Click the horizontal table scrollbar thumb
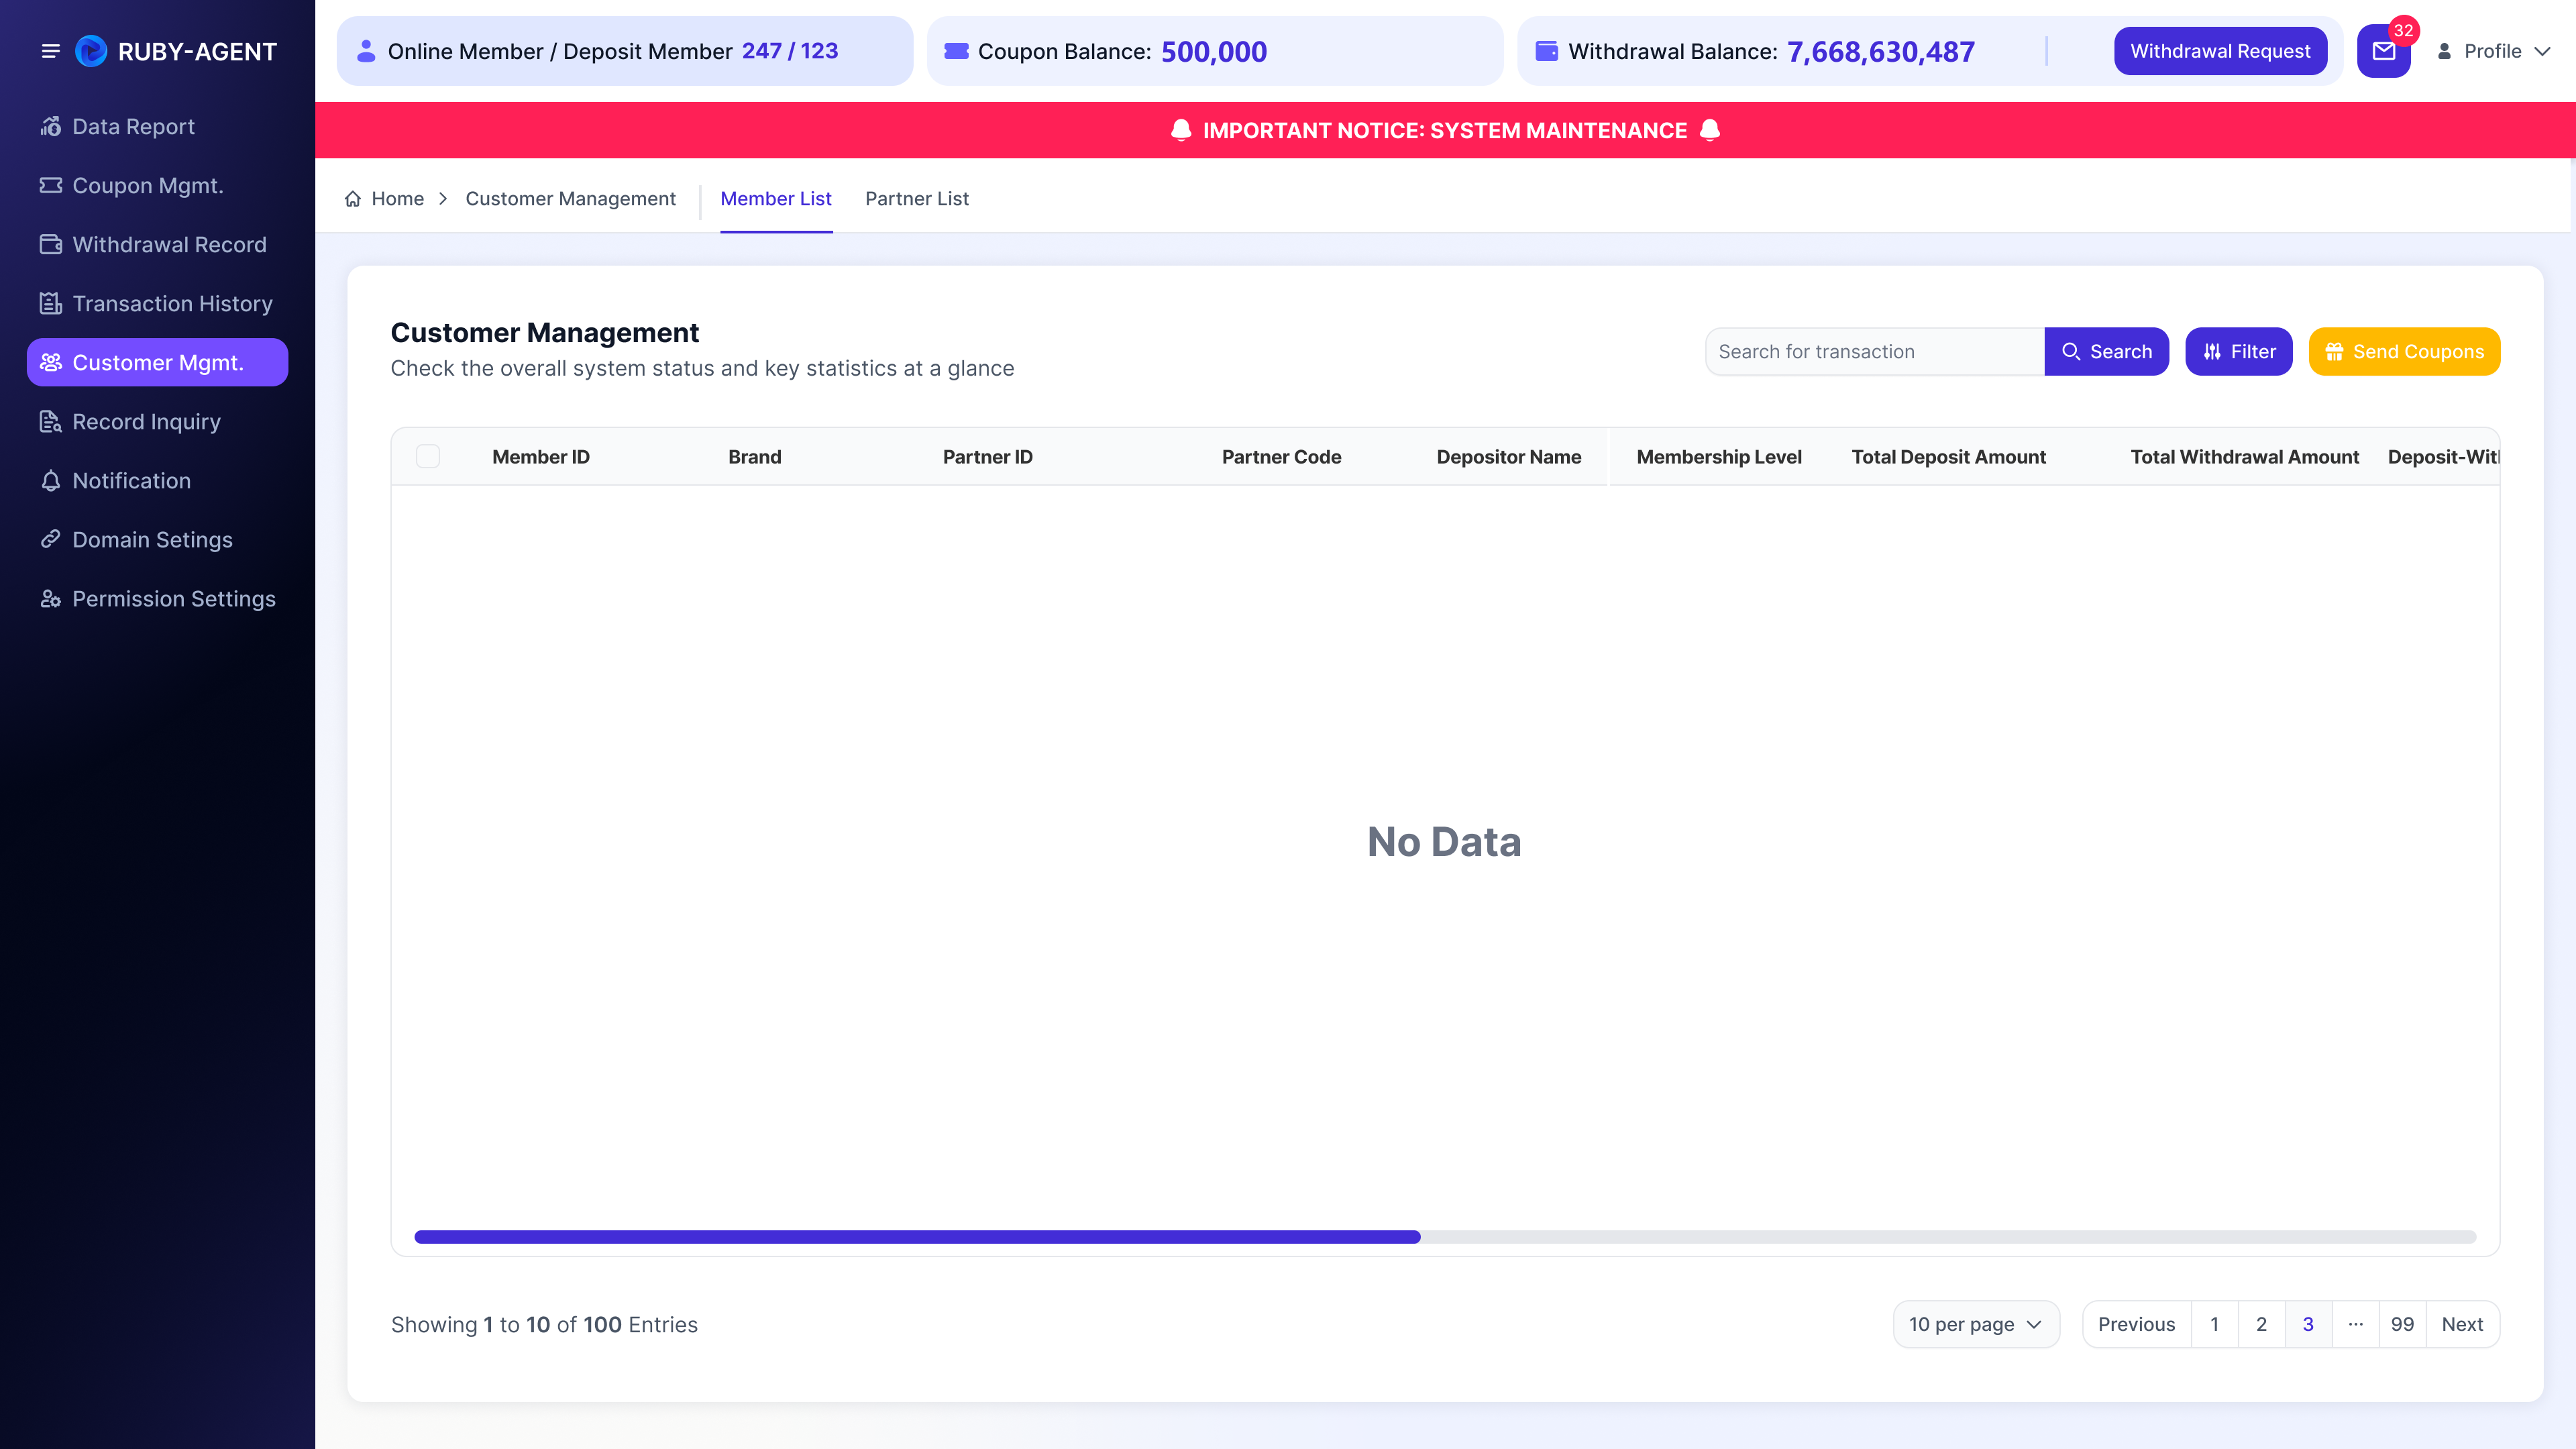This screenshot has height=1449, width=2576. click(917, 1237)
